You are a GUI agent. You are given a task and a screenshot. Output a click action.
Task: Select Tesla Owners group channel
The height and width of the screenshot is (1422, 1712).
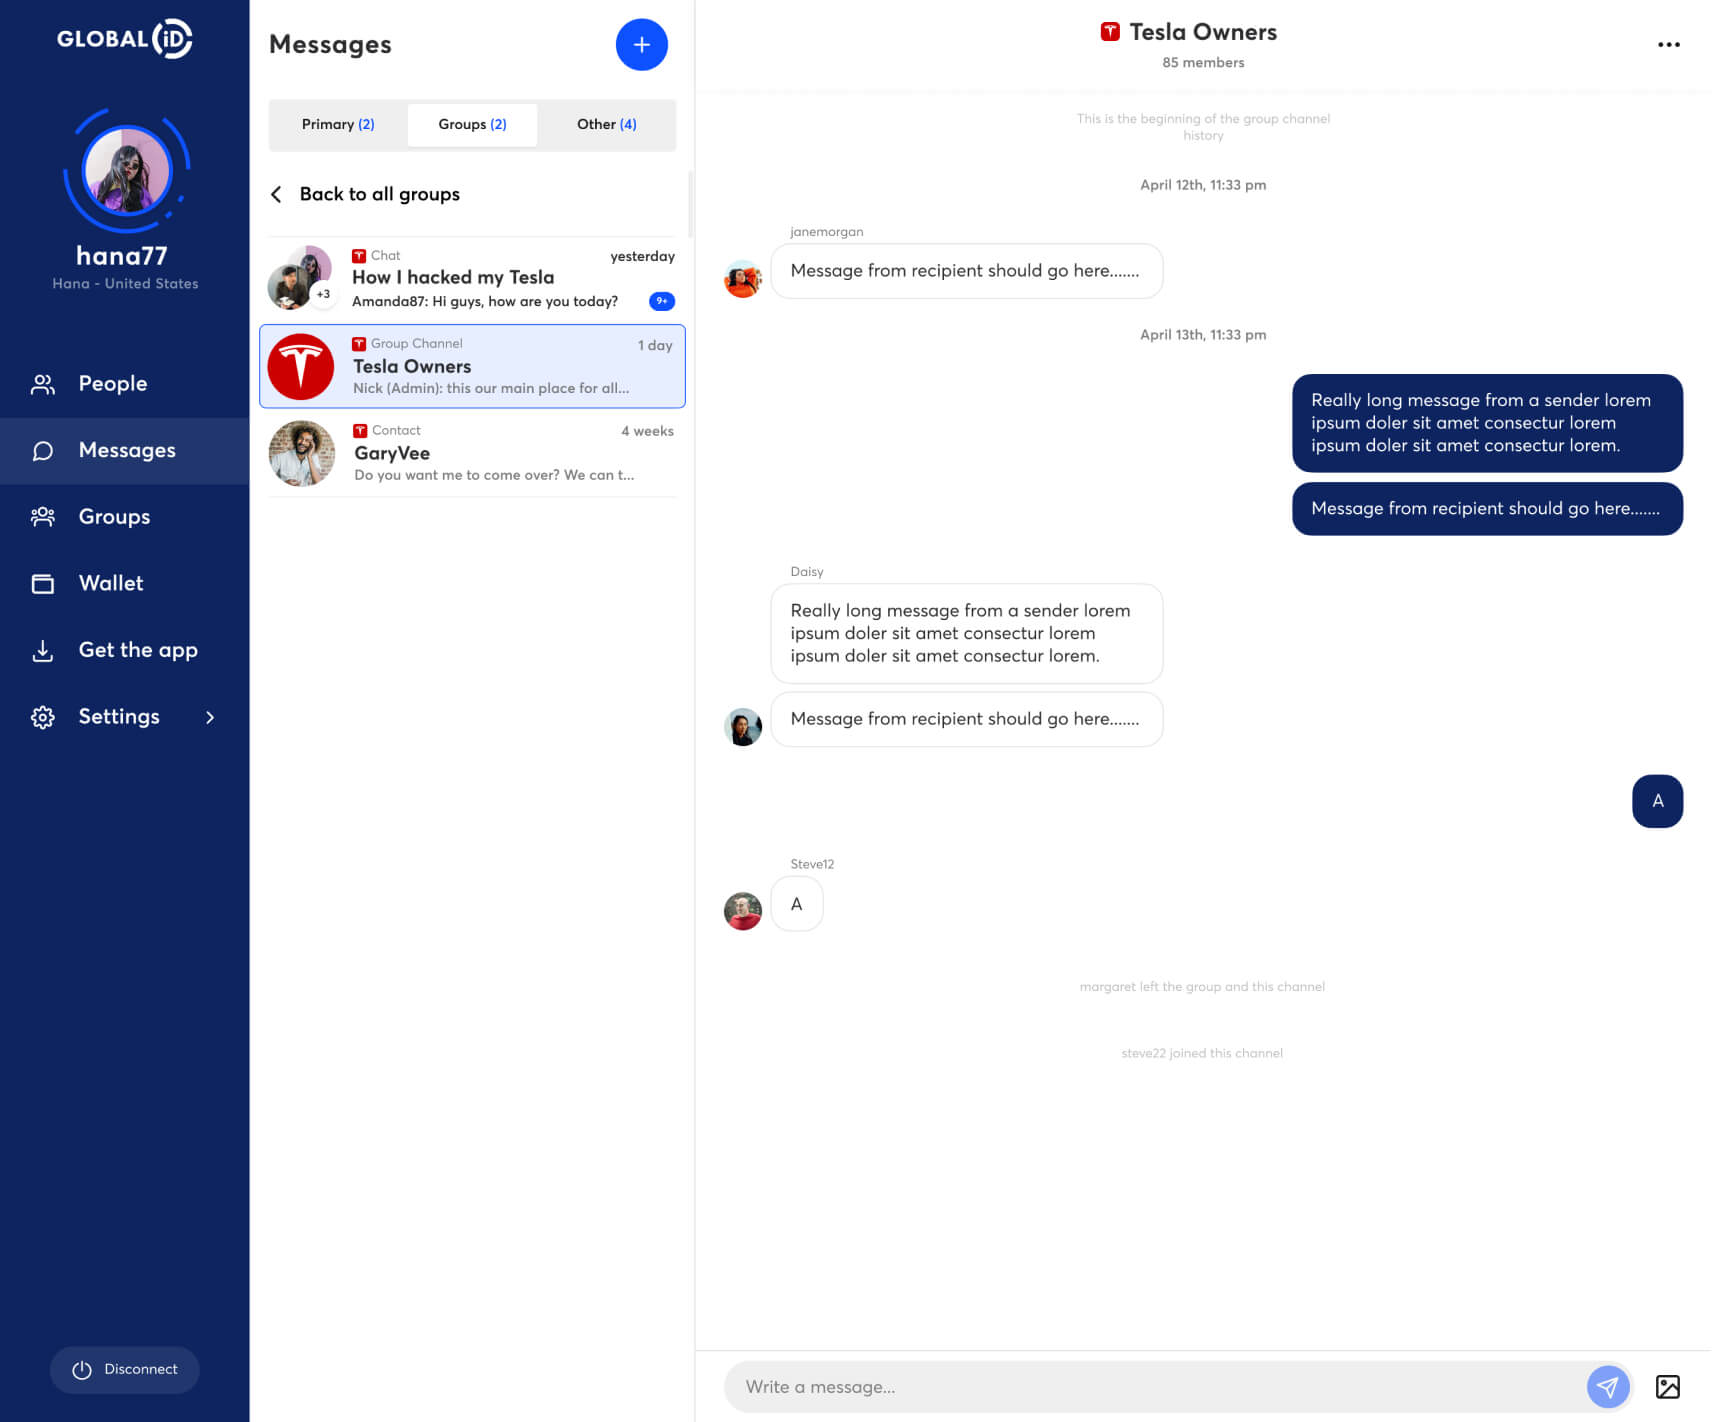coord(472,366)
